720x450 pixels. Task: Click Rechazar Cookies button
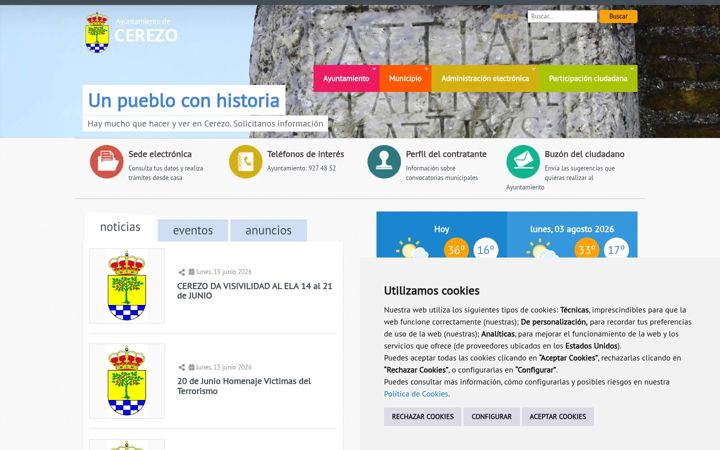coord(422,416)
